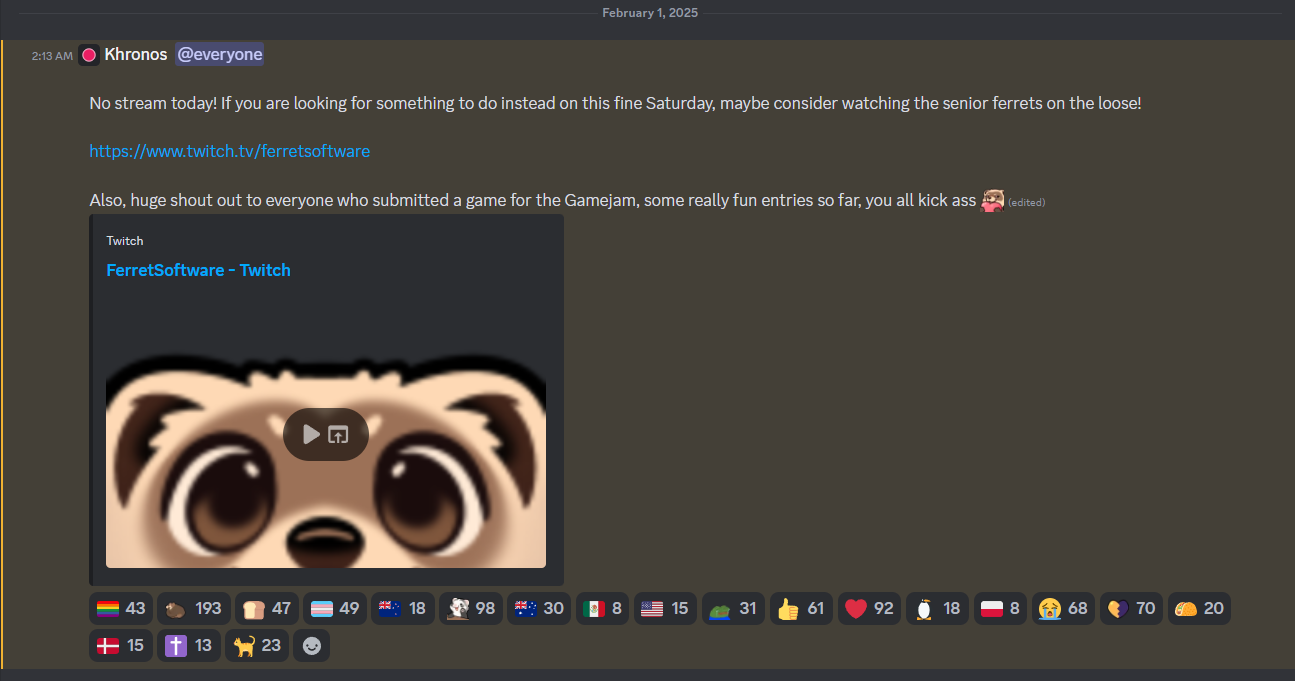Add the thumbs up reaction
The image size is (1295, 681).
(802, 608)
